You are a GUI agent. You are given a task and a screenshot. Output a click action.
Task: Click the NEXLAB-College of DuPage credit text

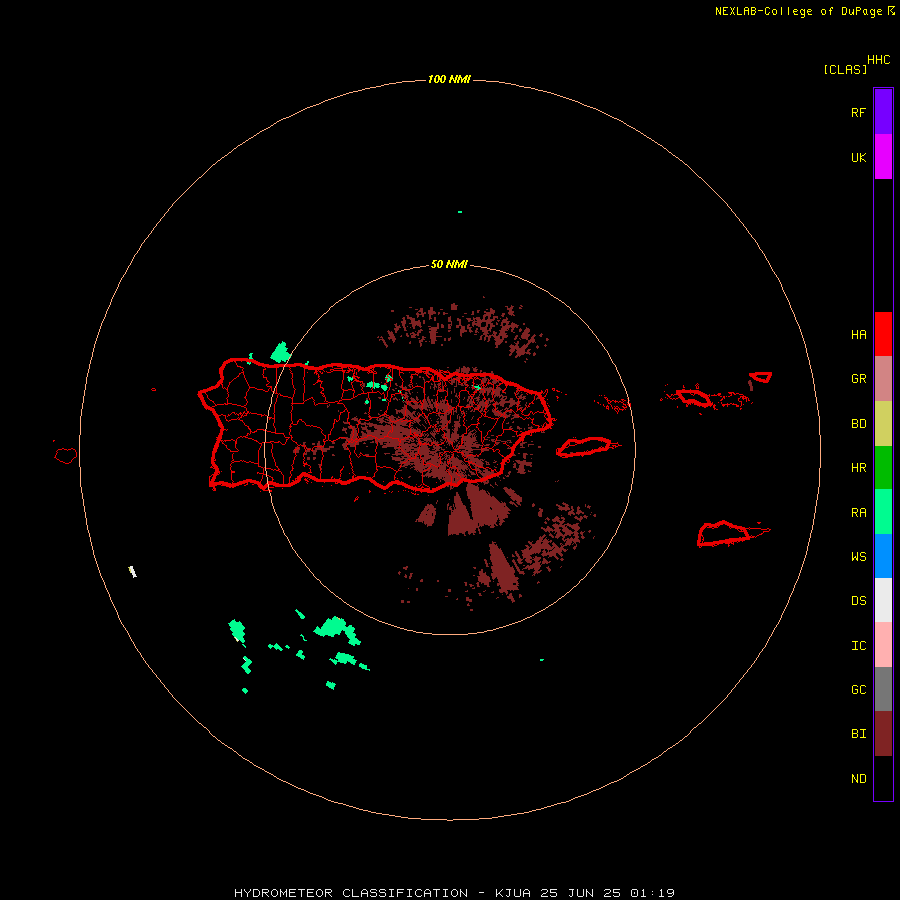click(x=798, y=11)
